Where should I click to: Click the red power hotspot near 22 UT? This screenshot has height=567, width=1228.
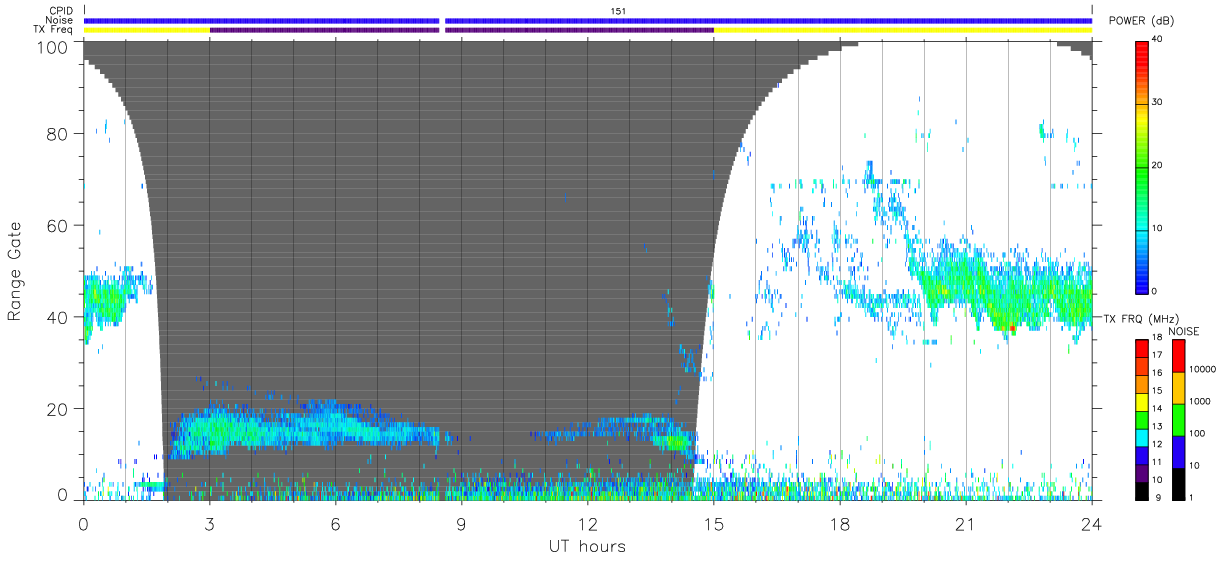(x=1011, y=327)
